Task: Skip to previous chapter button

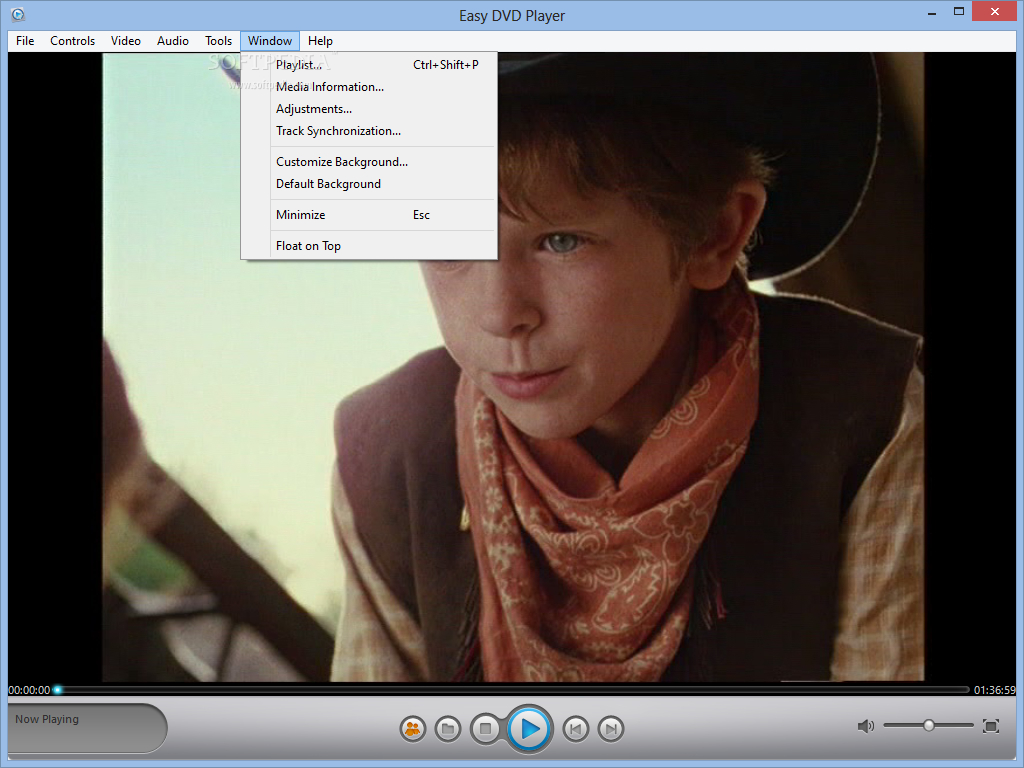Action: click(575, 728)
